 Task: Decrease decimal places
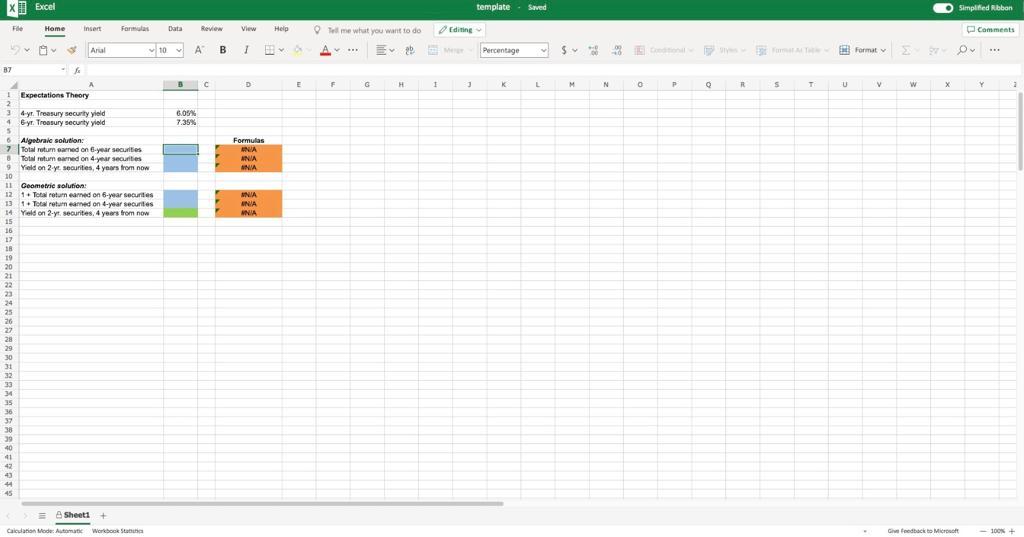click(617, 50)
